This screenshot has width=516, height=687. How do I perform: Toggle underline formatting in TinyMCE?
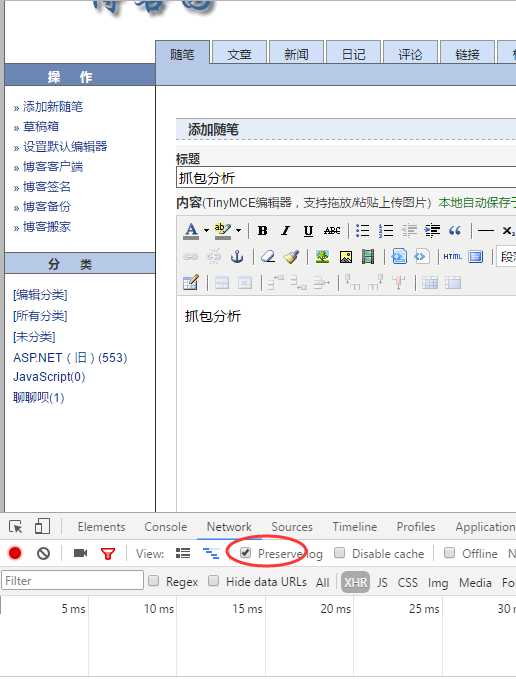point(308,231)
